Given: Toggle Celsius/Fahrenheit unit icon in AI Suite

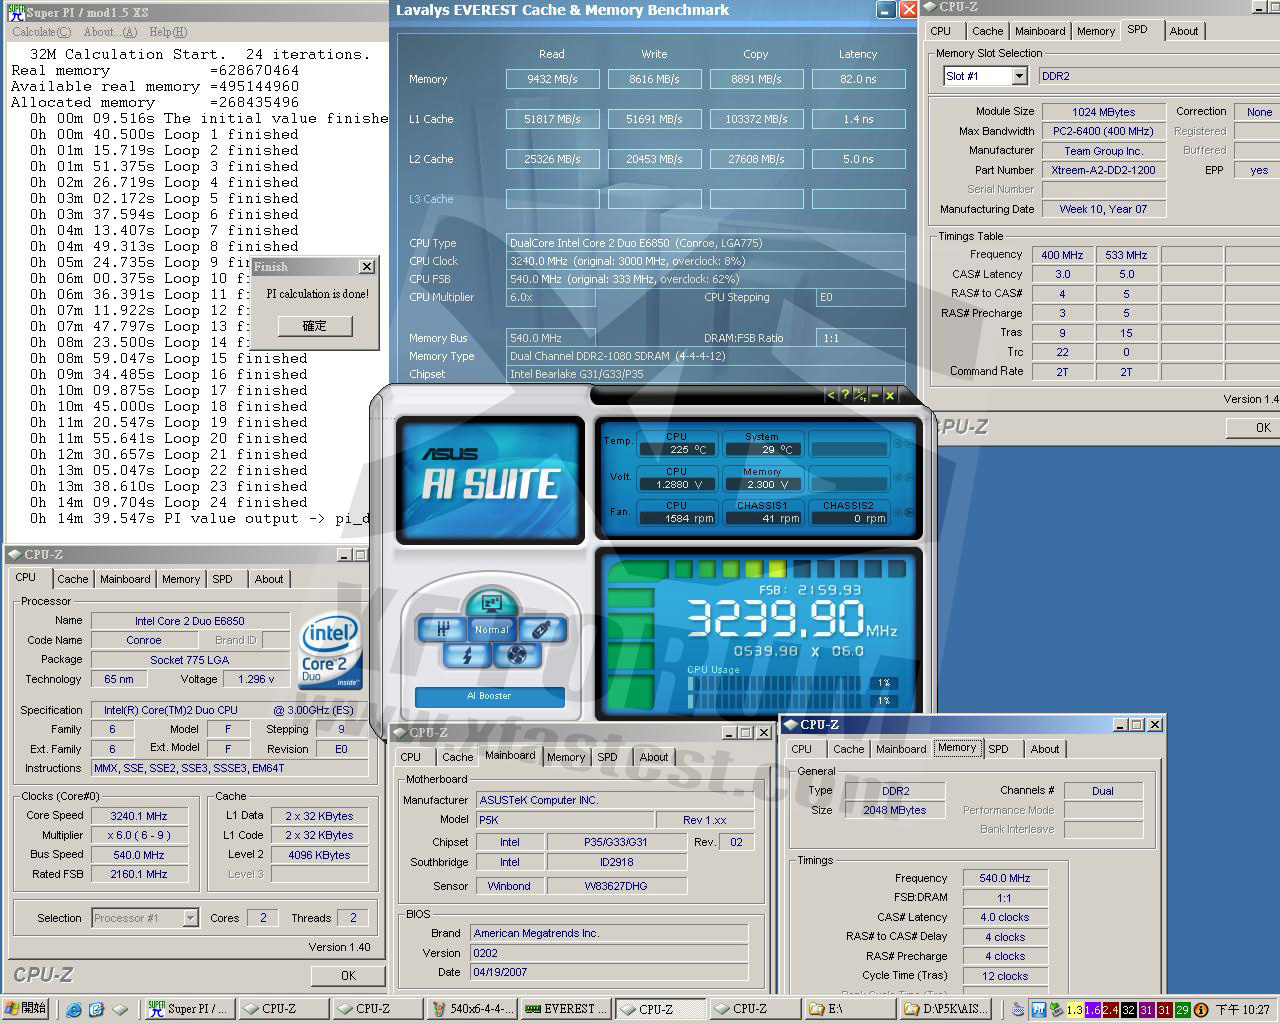Looking at the screenshot, I should [859, 395].
